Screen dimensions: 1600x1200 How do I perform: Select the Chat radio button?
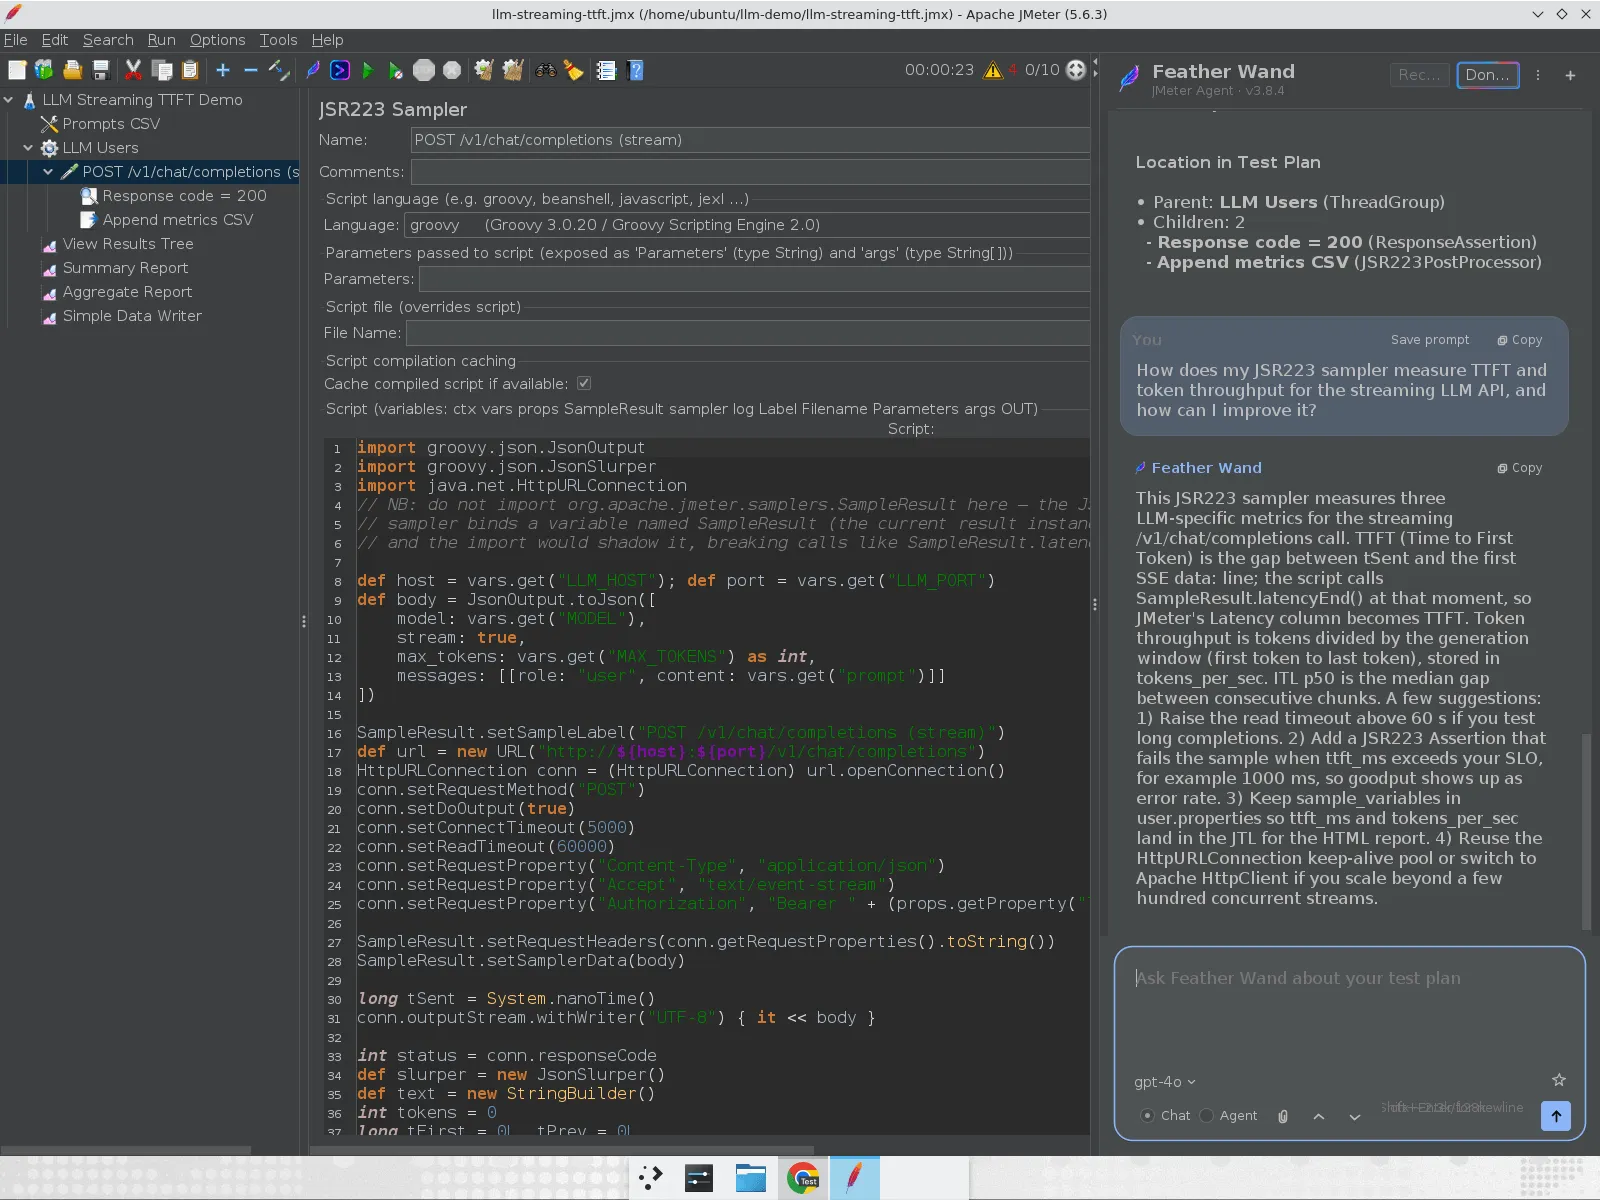1147,1116
